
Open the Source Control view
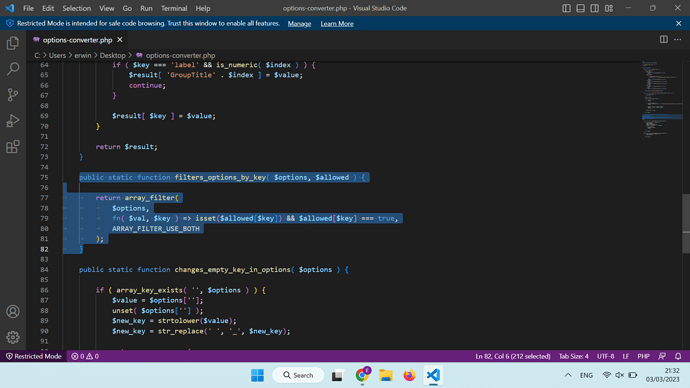point(13,95)
